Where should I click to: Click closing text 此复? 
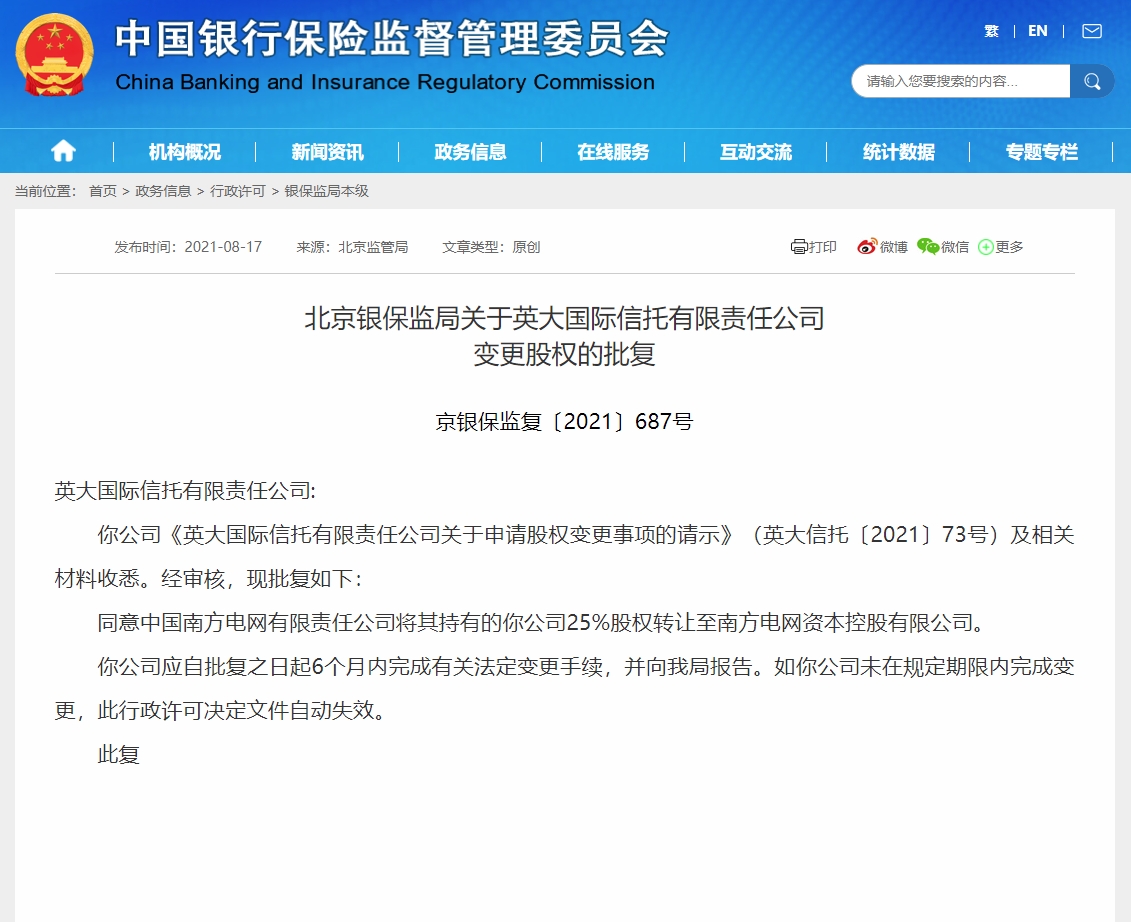[x=118, y=754]
